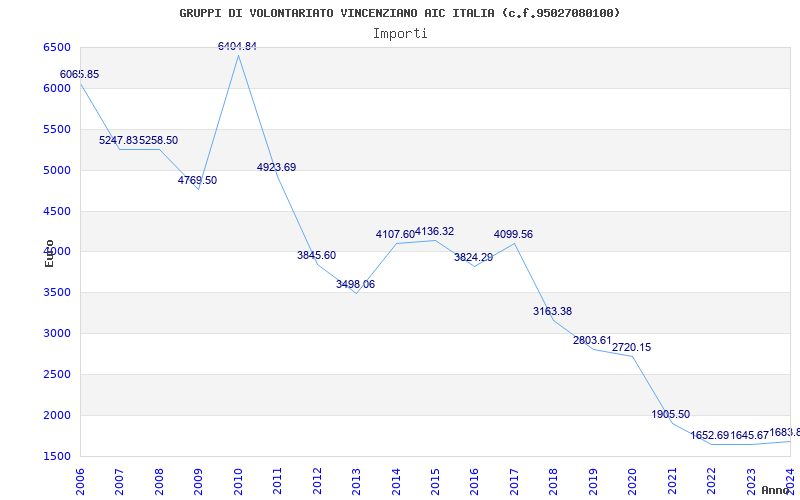The width and height of the screenshot is (800, 500).
Task: Click the Euro y-axis label
Action: tap(49, 253)
